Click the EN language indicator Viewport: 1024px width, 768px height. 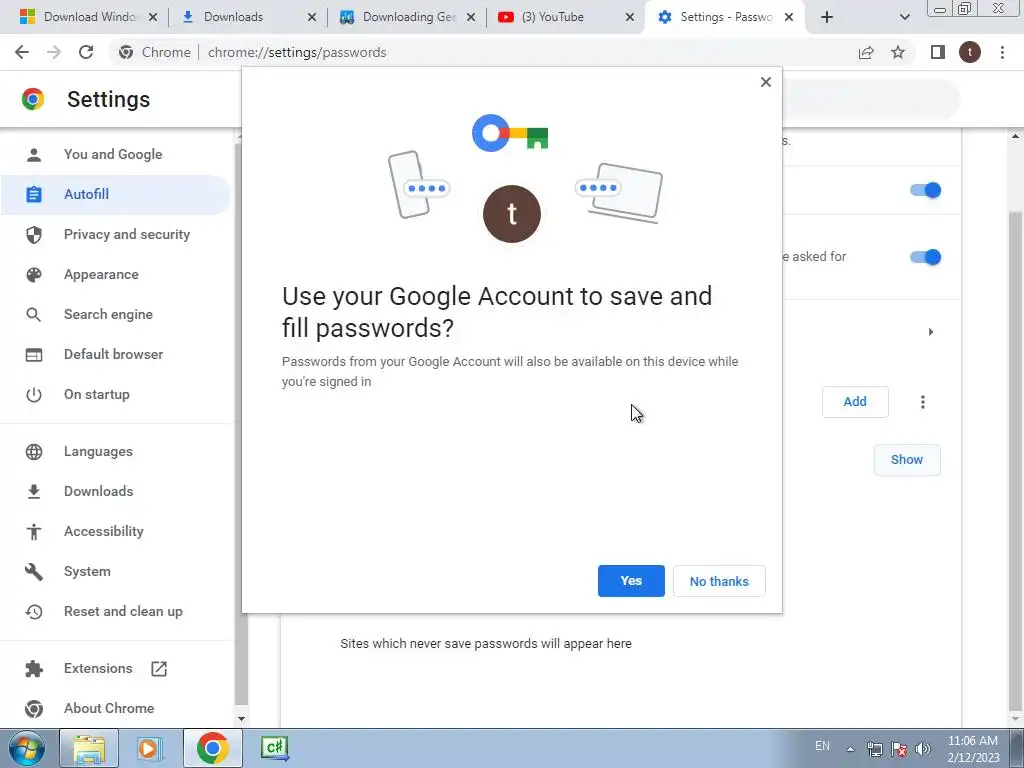tap(822, 746)
